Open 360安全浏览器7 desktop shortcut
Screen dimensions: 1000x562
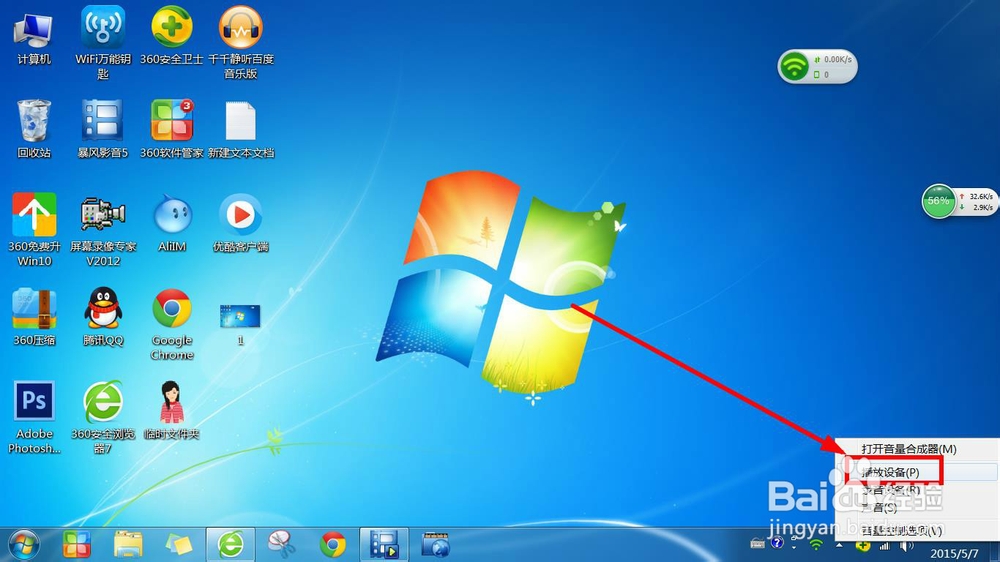pyautogui.click(x=103, y=417)
